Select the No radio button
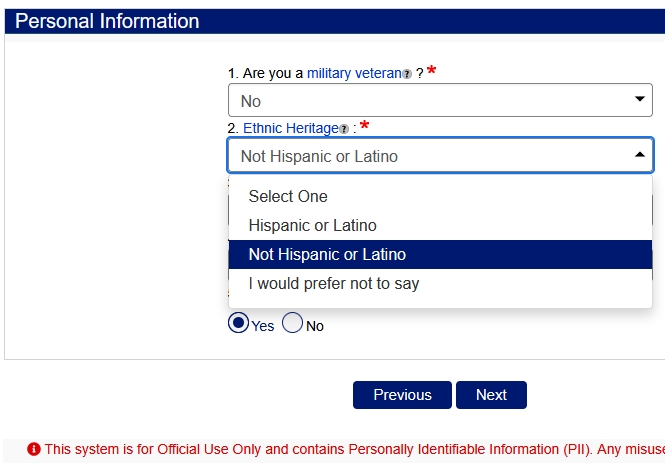Viewport: 665px width, 463px height. click(x=292, y=323)
